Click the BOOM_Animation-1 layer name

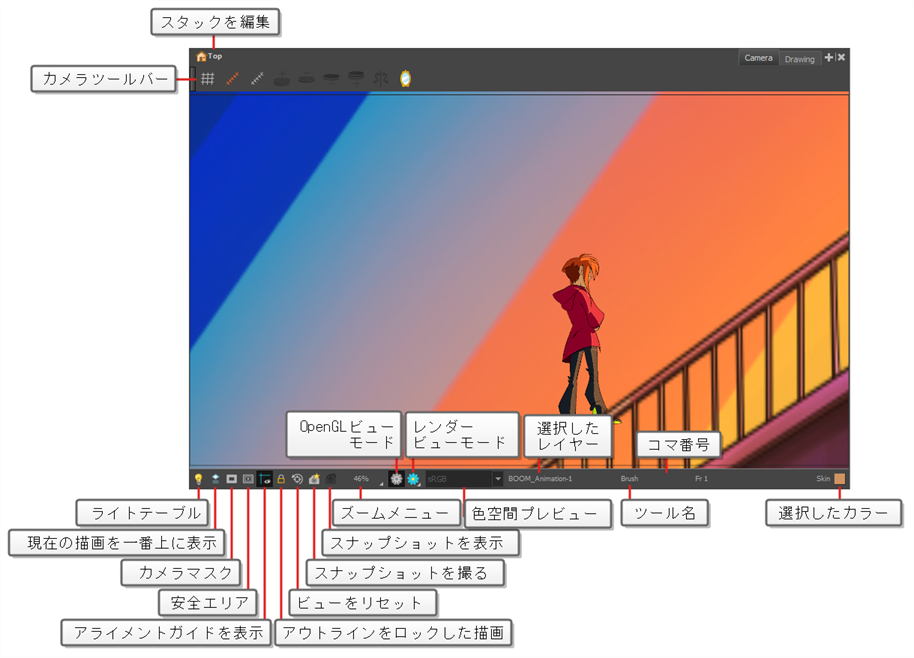(540, 479)
